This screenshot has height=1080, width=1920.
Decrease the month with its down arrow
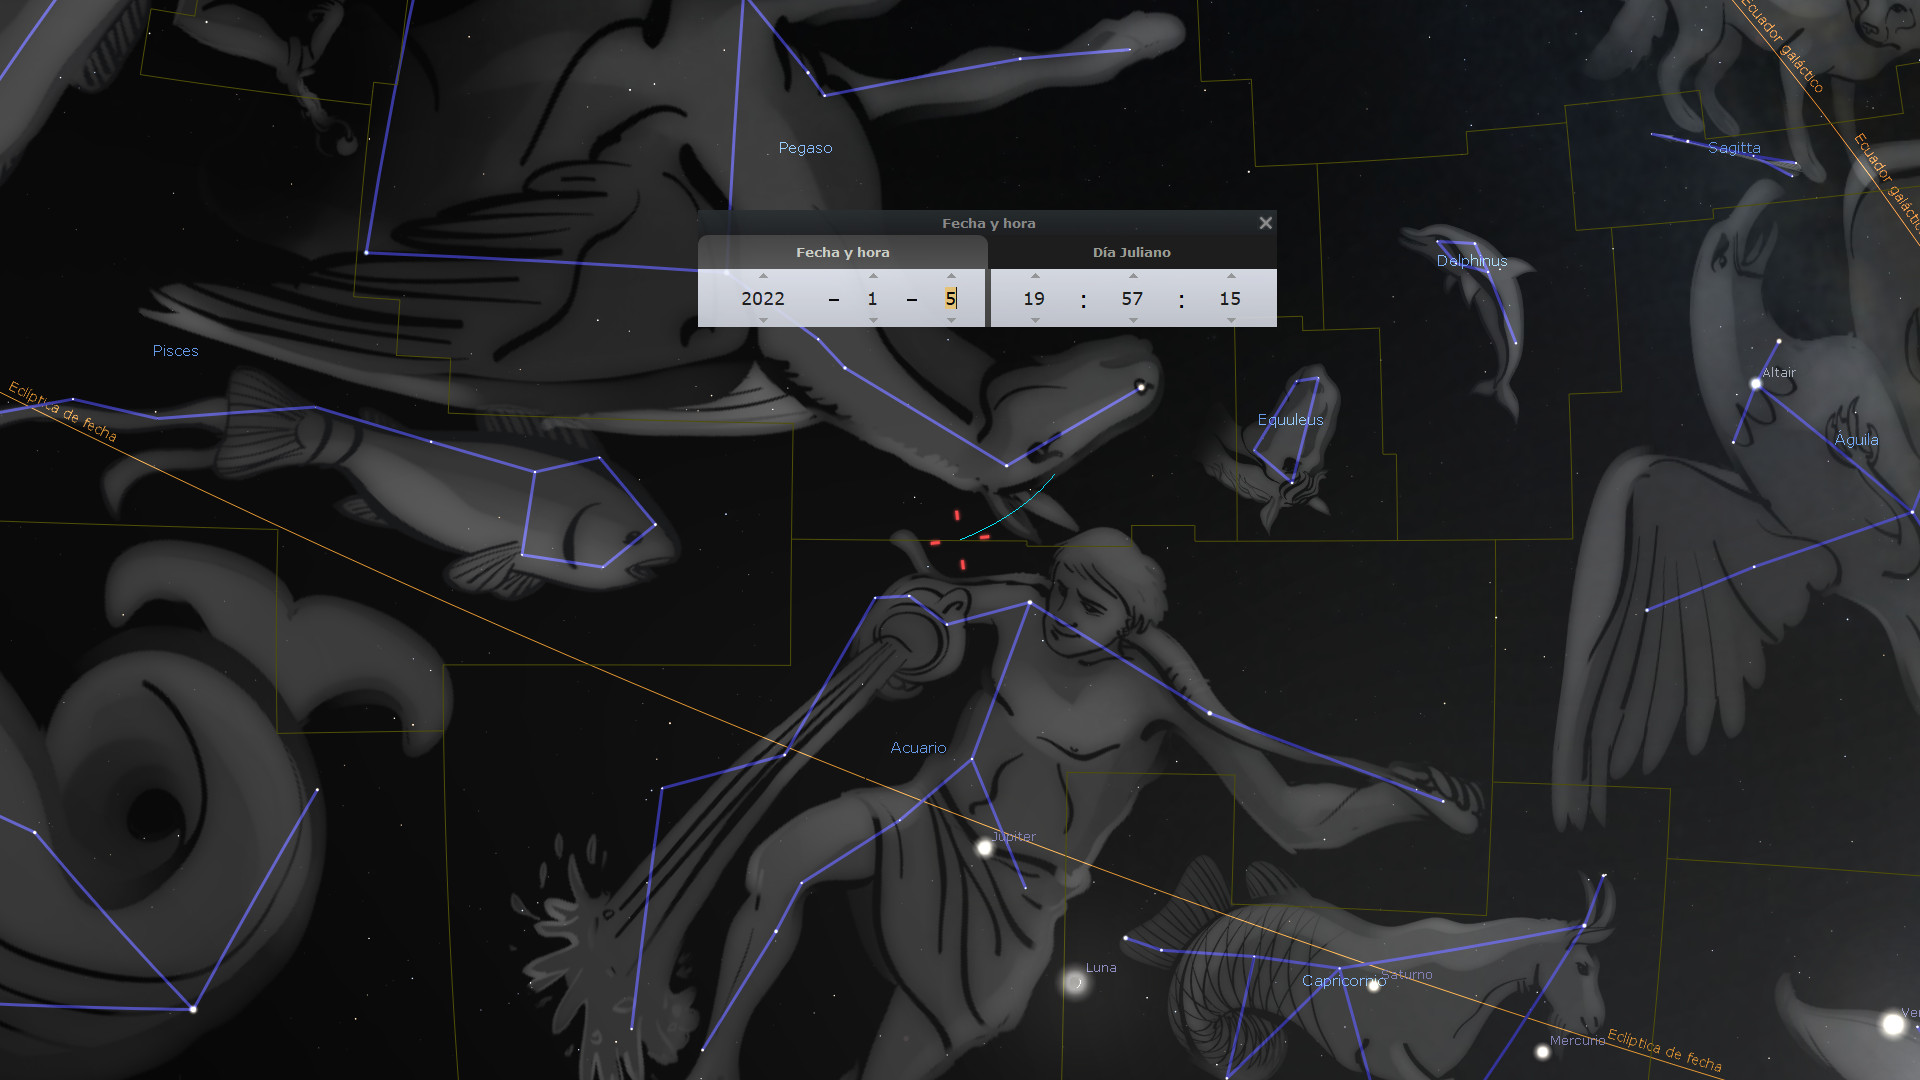click(873, 320)
